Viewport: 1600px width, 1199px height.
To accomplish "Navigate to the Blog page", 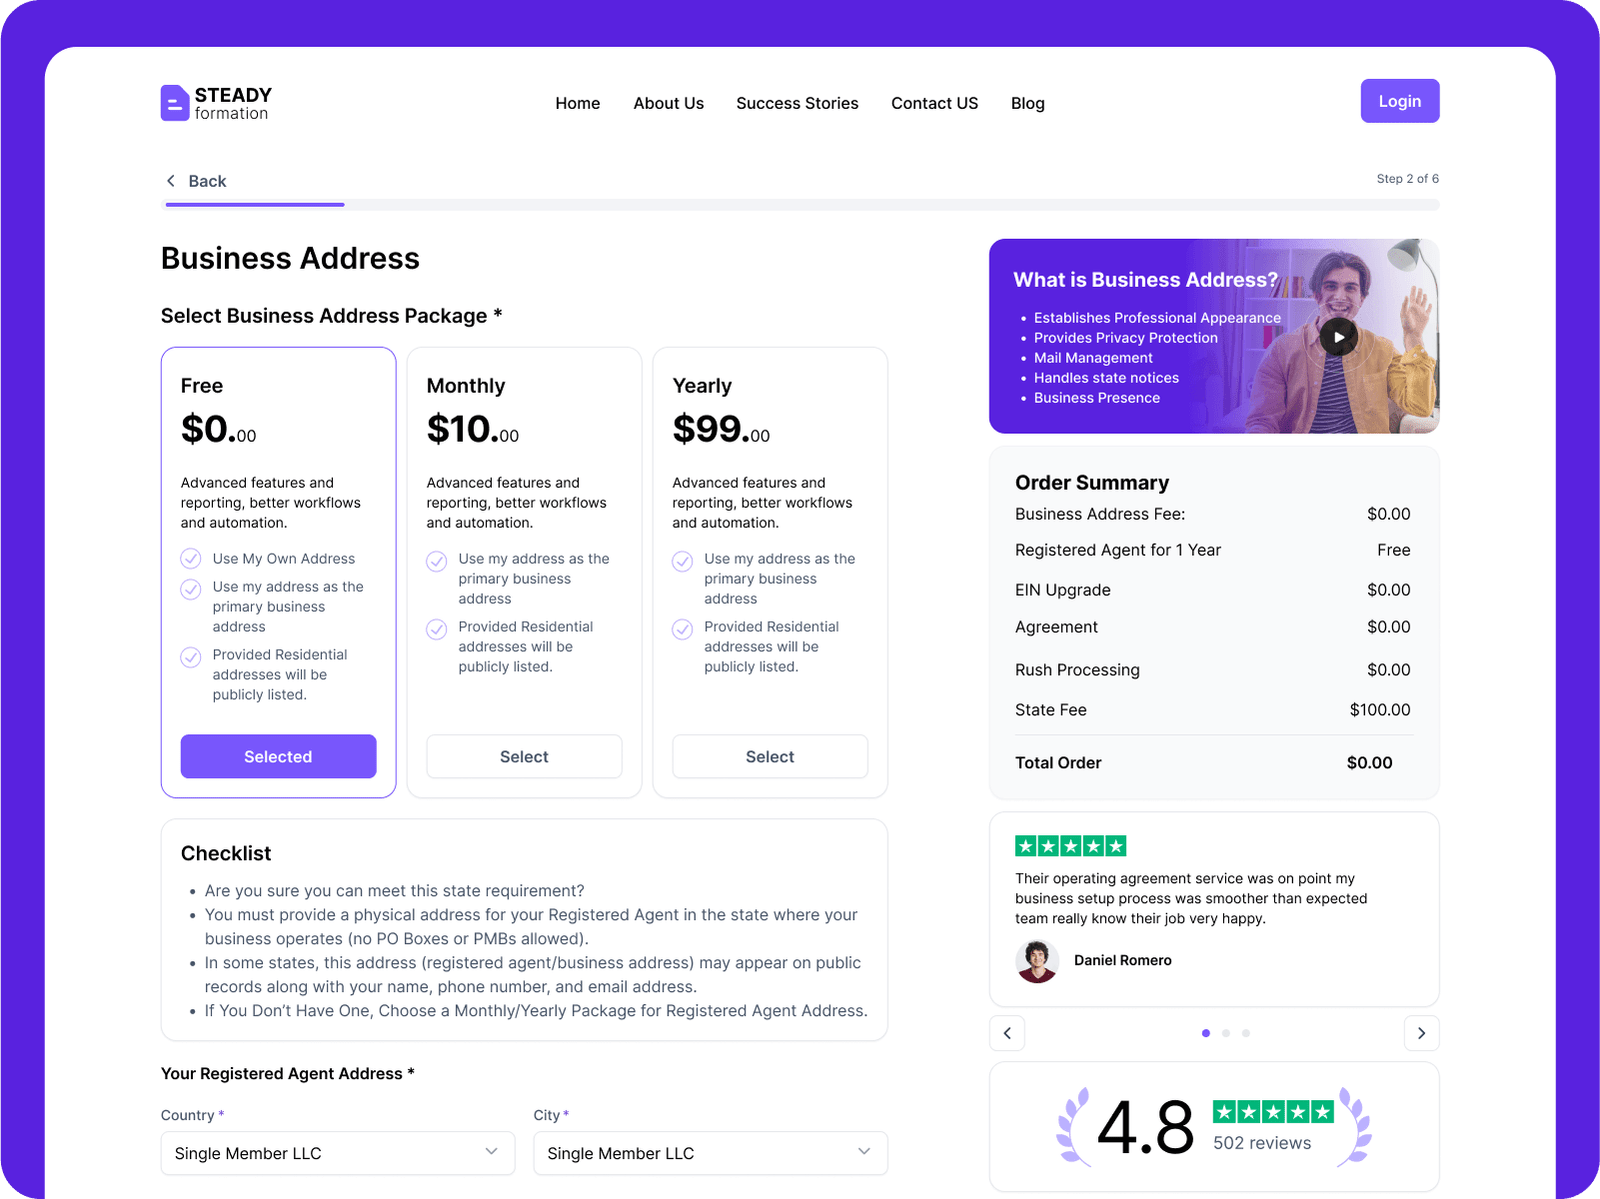I will pyautogui.click(x=1027, y=103).
